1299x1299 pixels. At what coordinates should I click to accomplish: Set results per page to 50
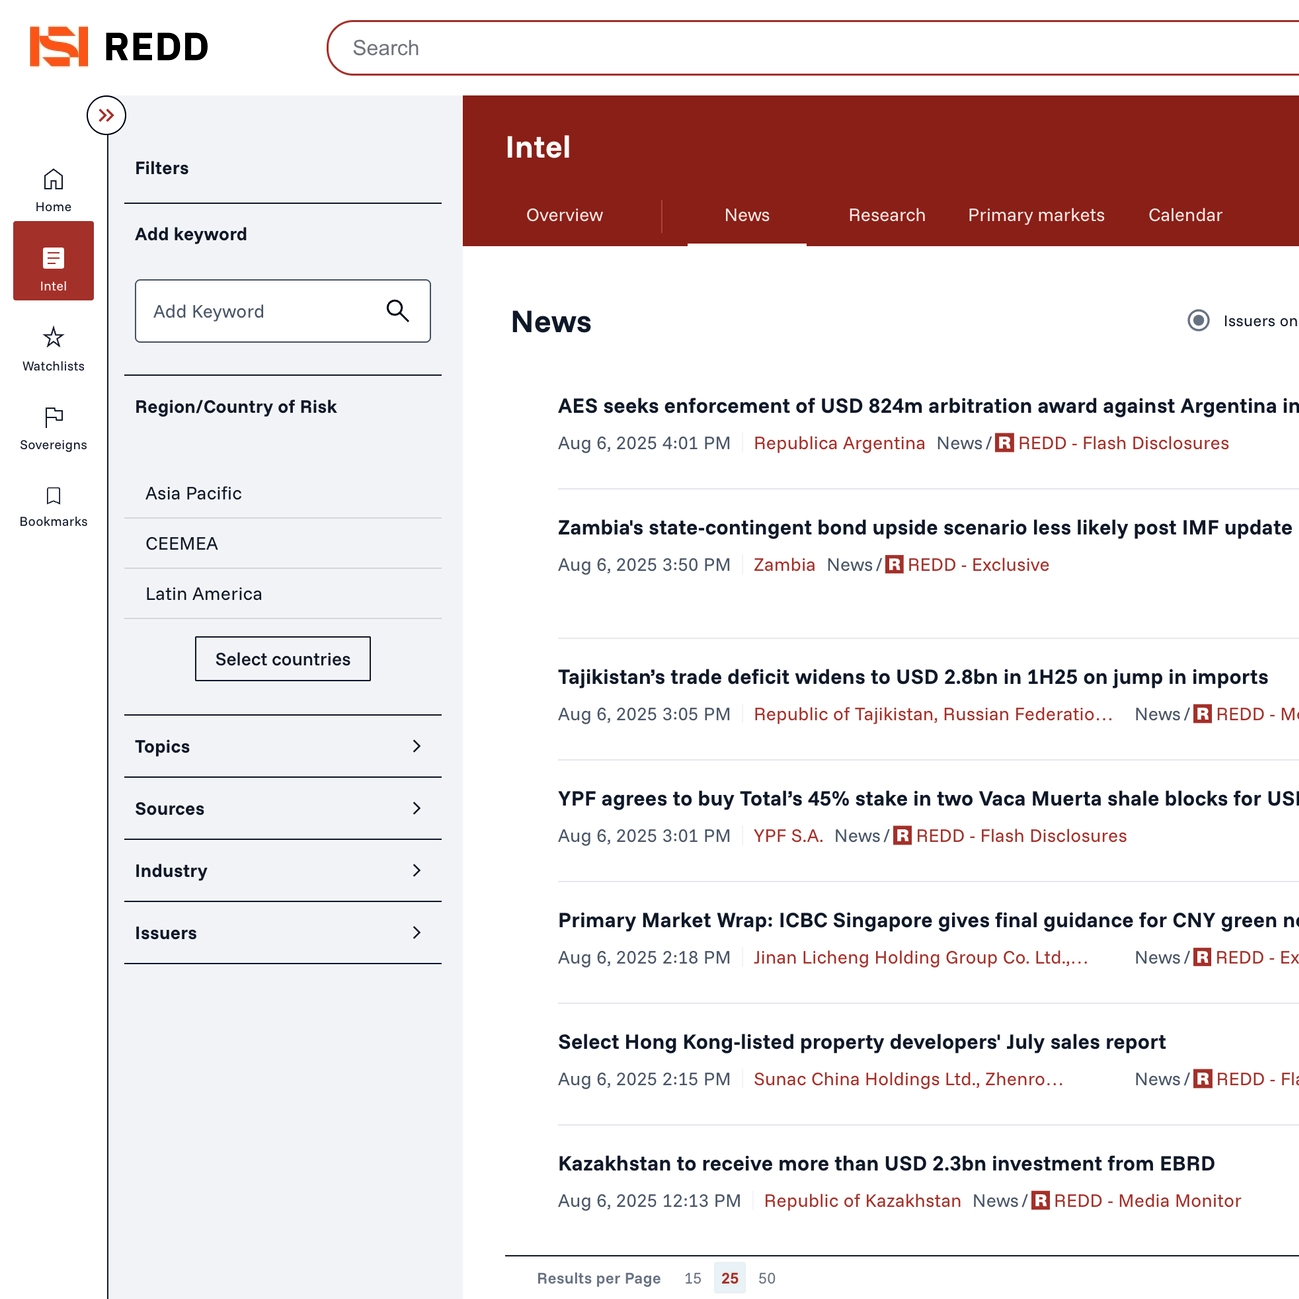(766, 1278)
